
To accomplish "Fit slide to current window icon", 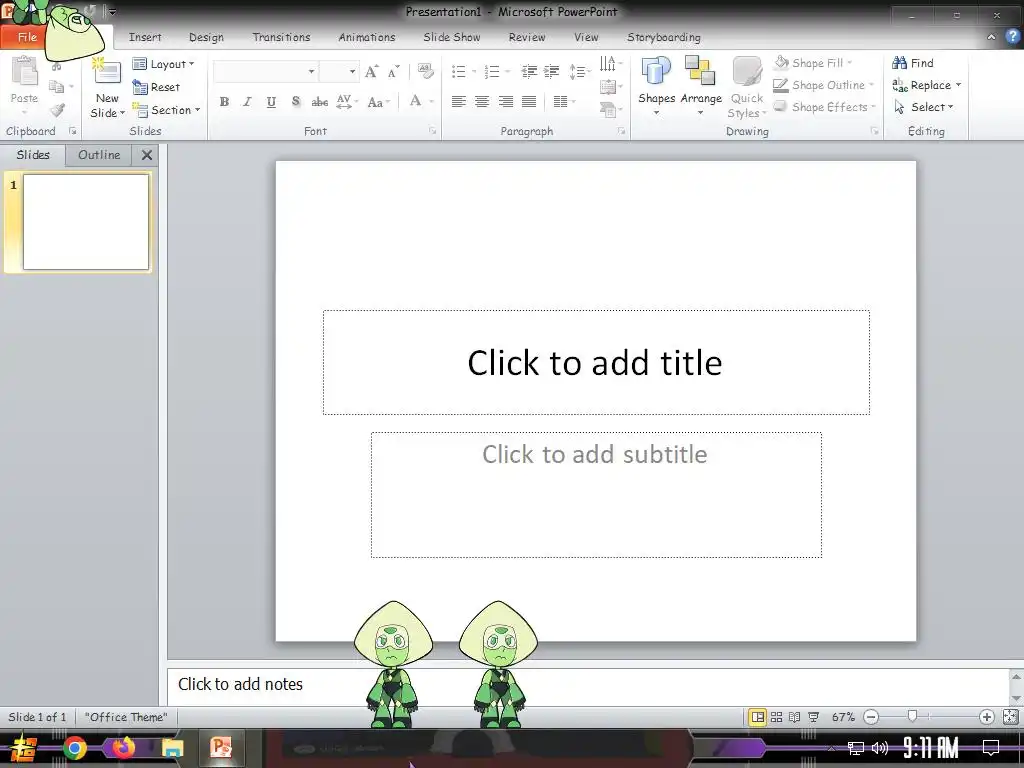I will 1010,717.
